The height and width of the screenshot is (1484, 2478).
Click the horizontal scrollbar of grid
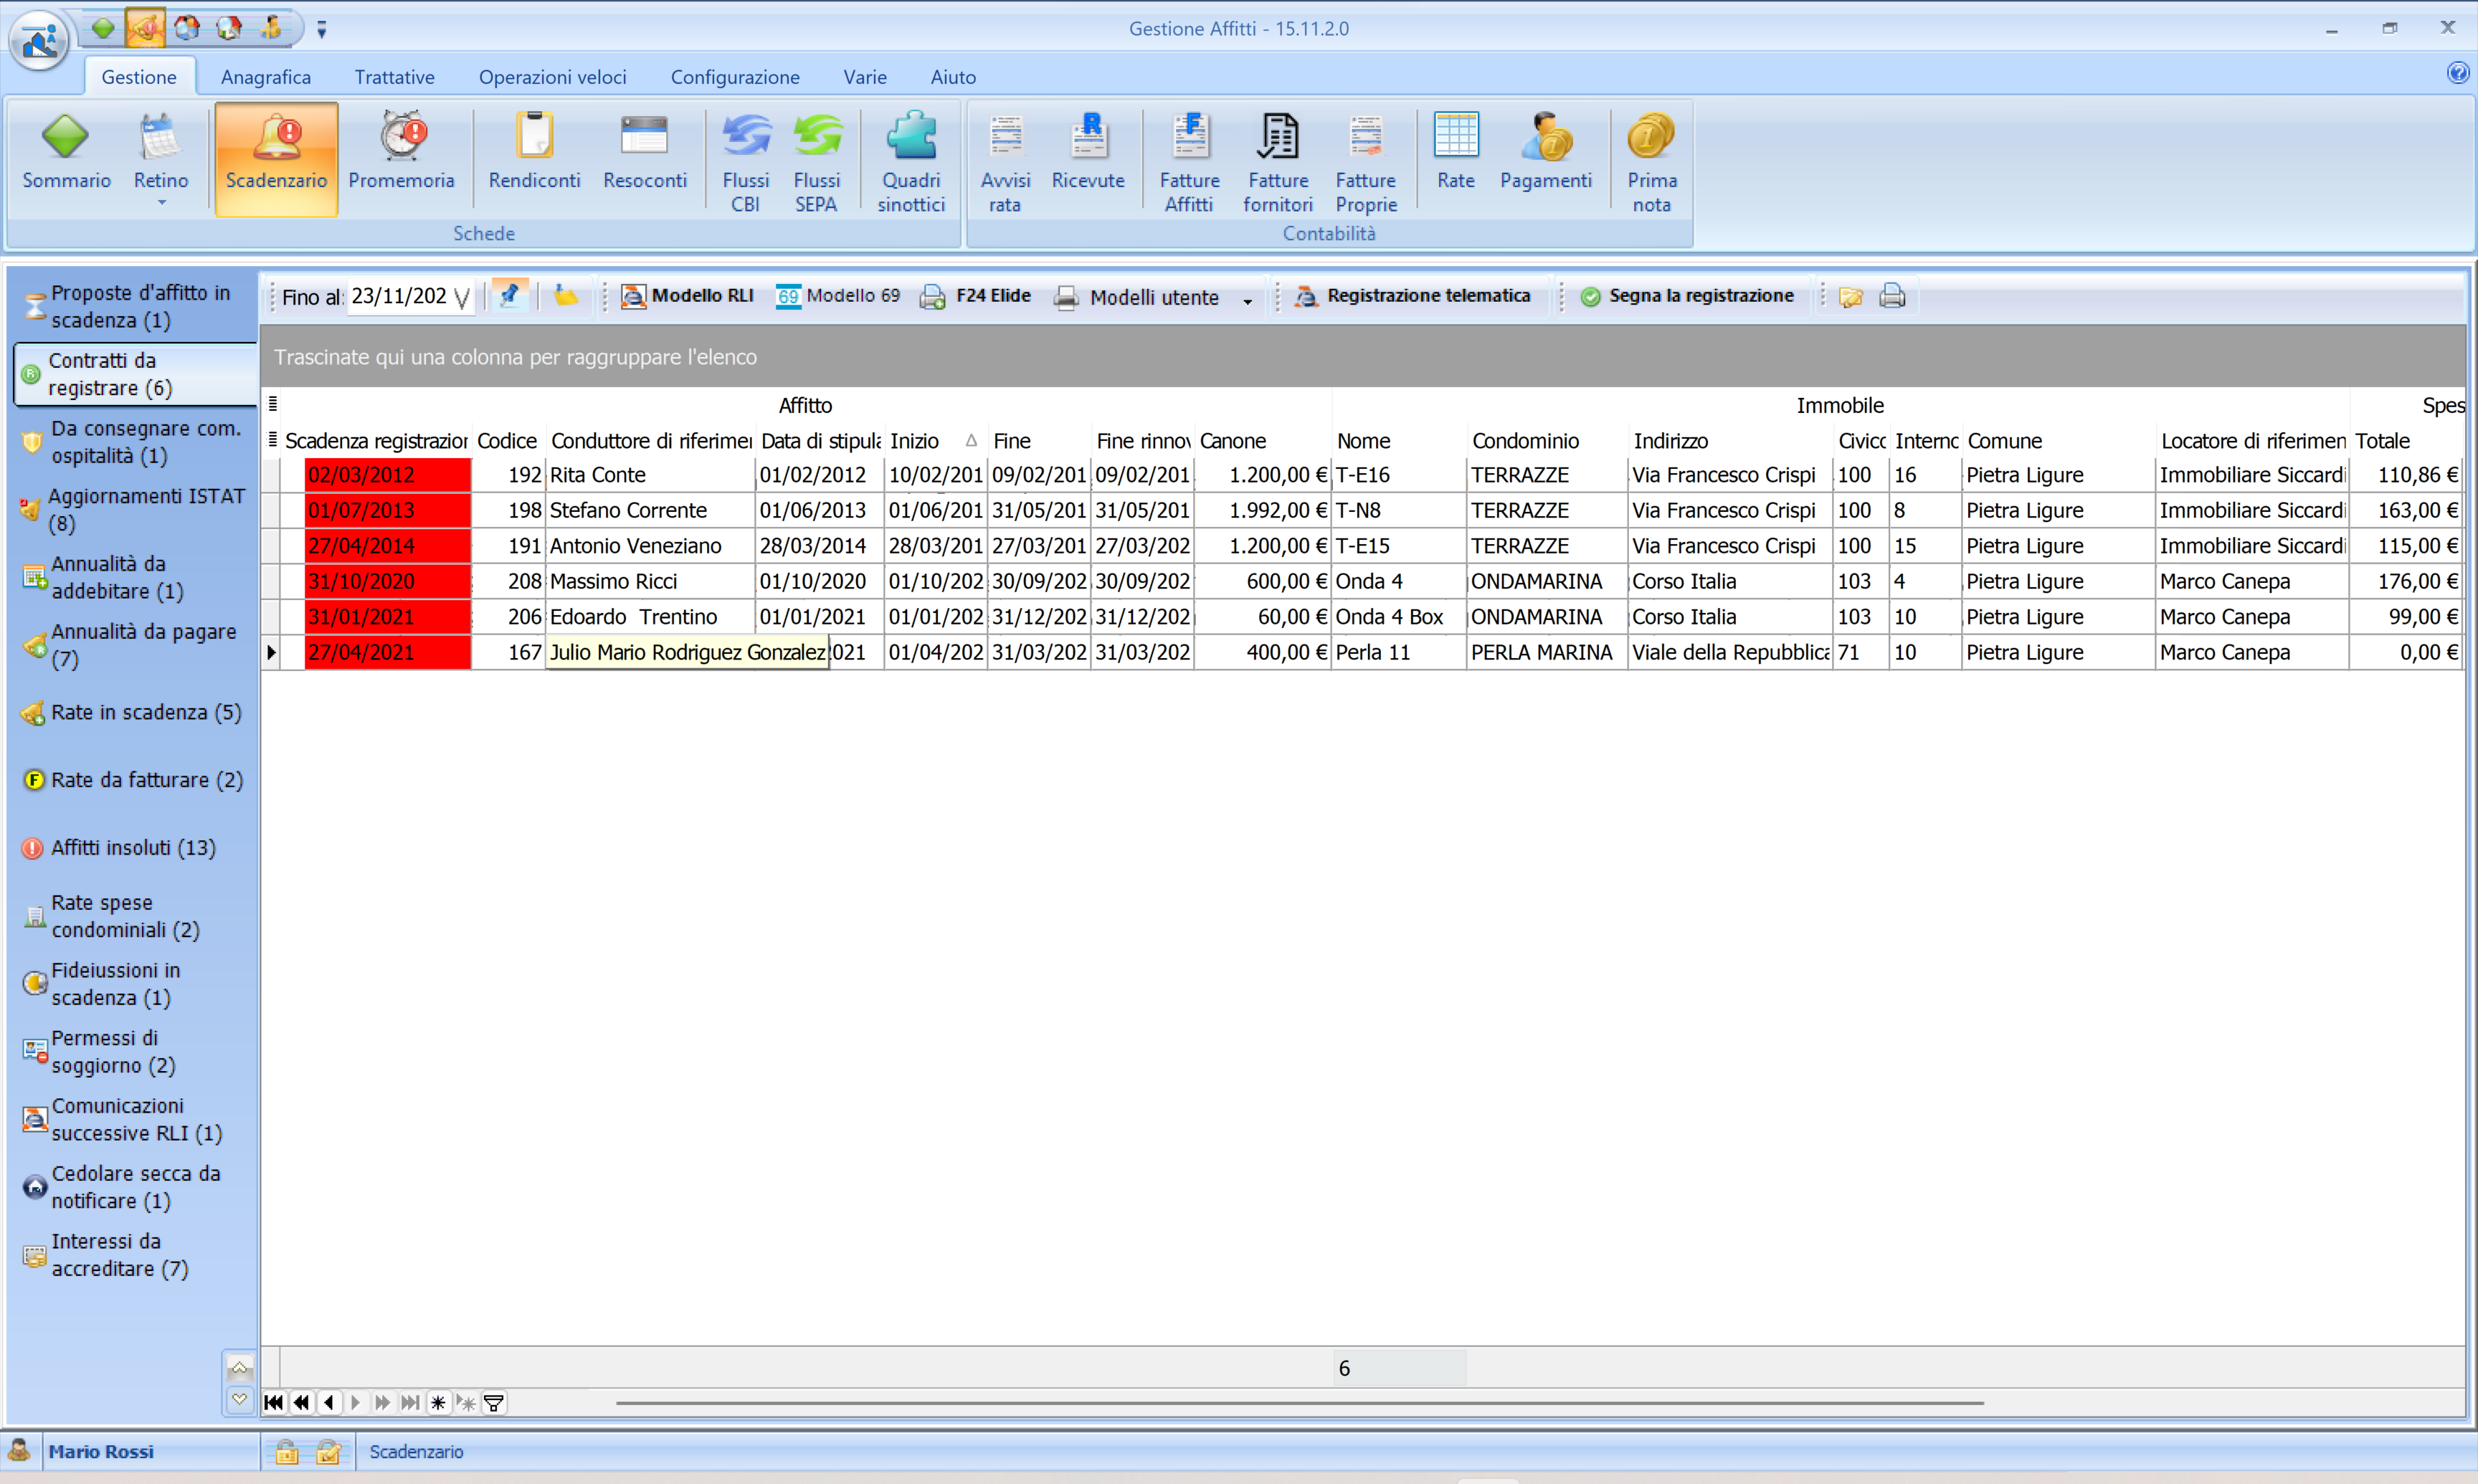click(1300, 1403)
